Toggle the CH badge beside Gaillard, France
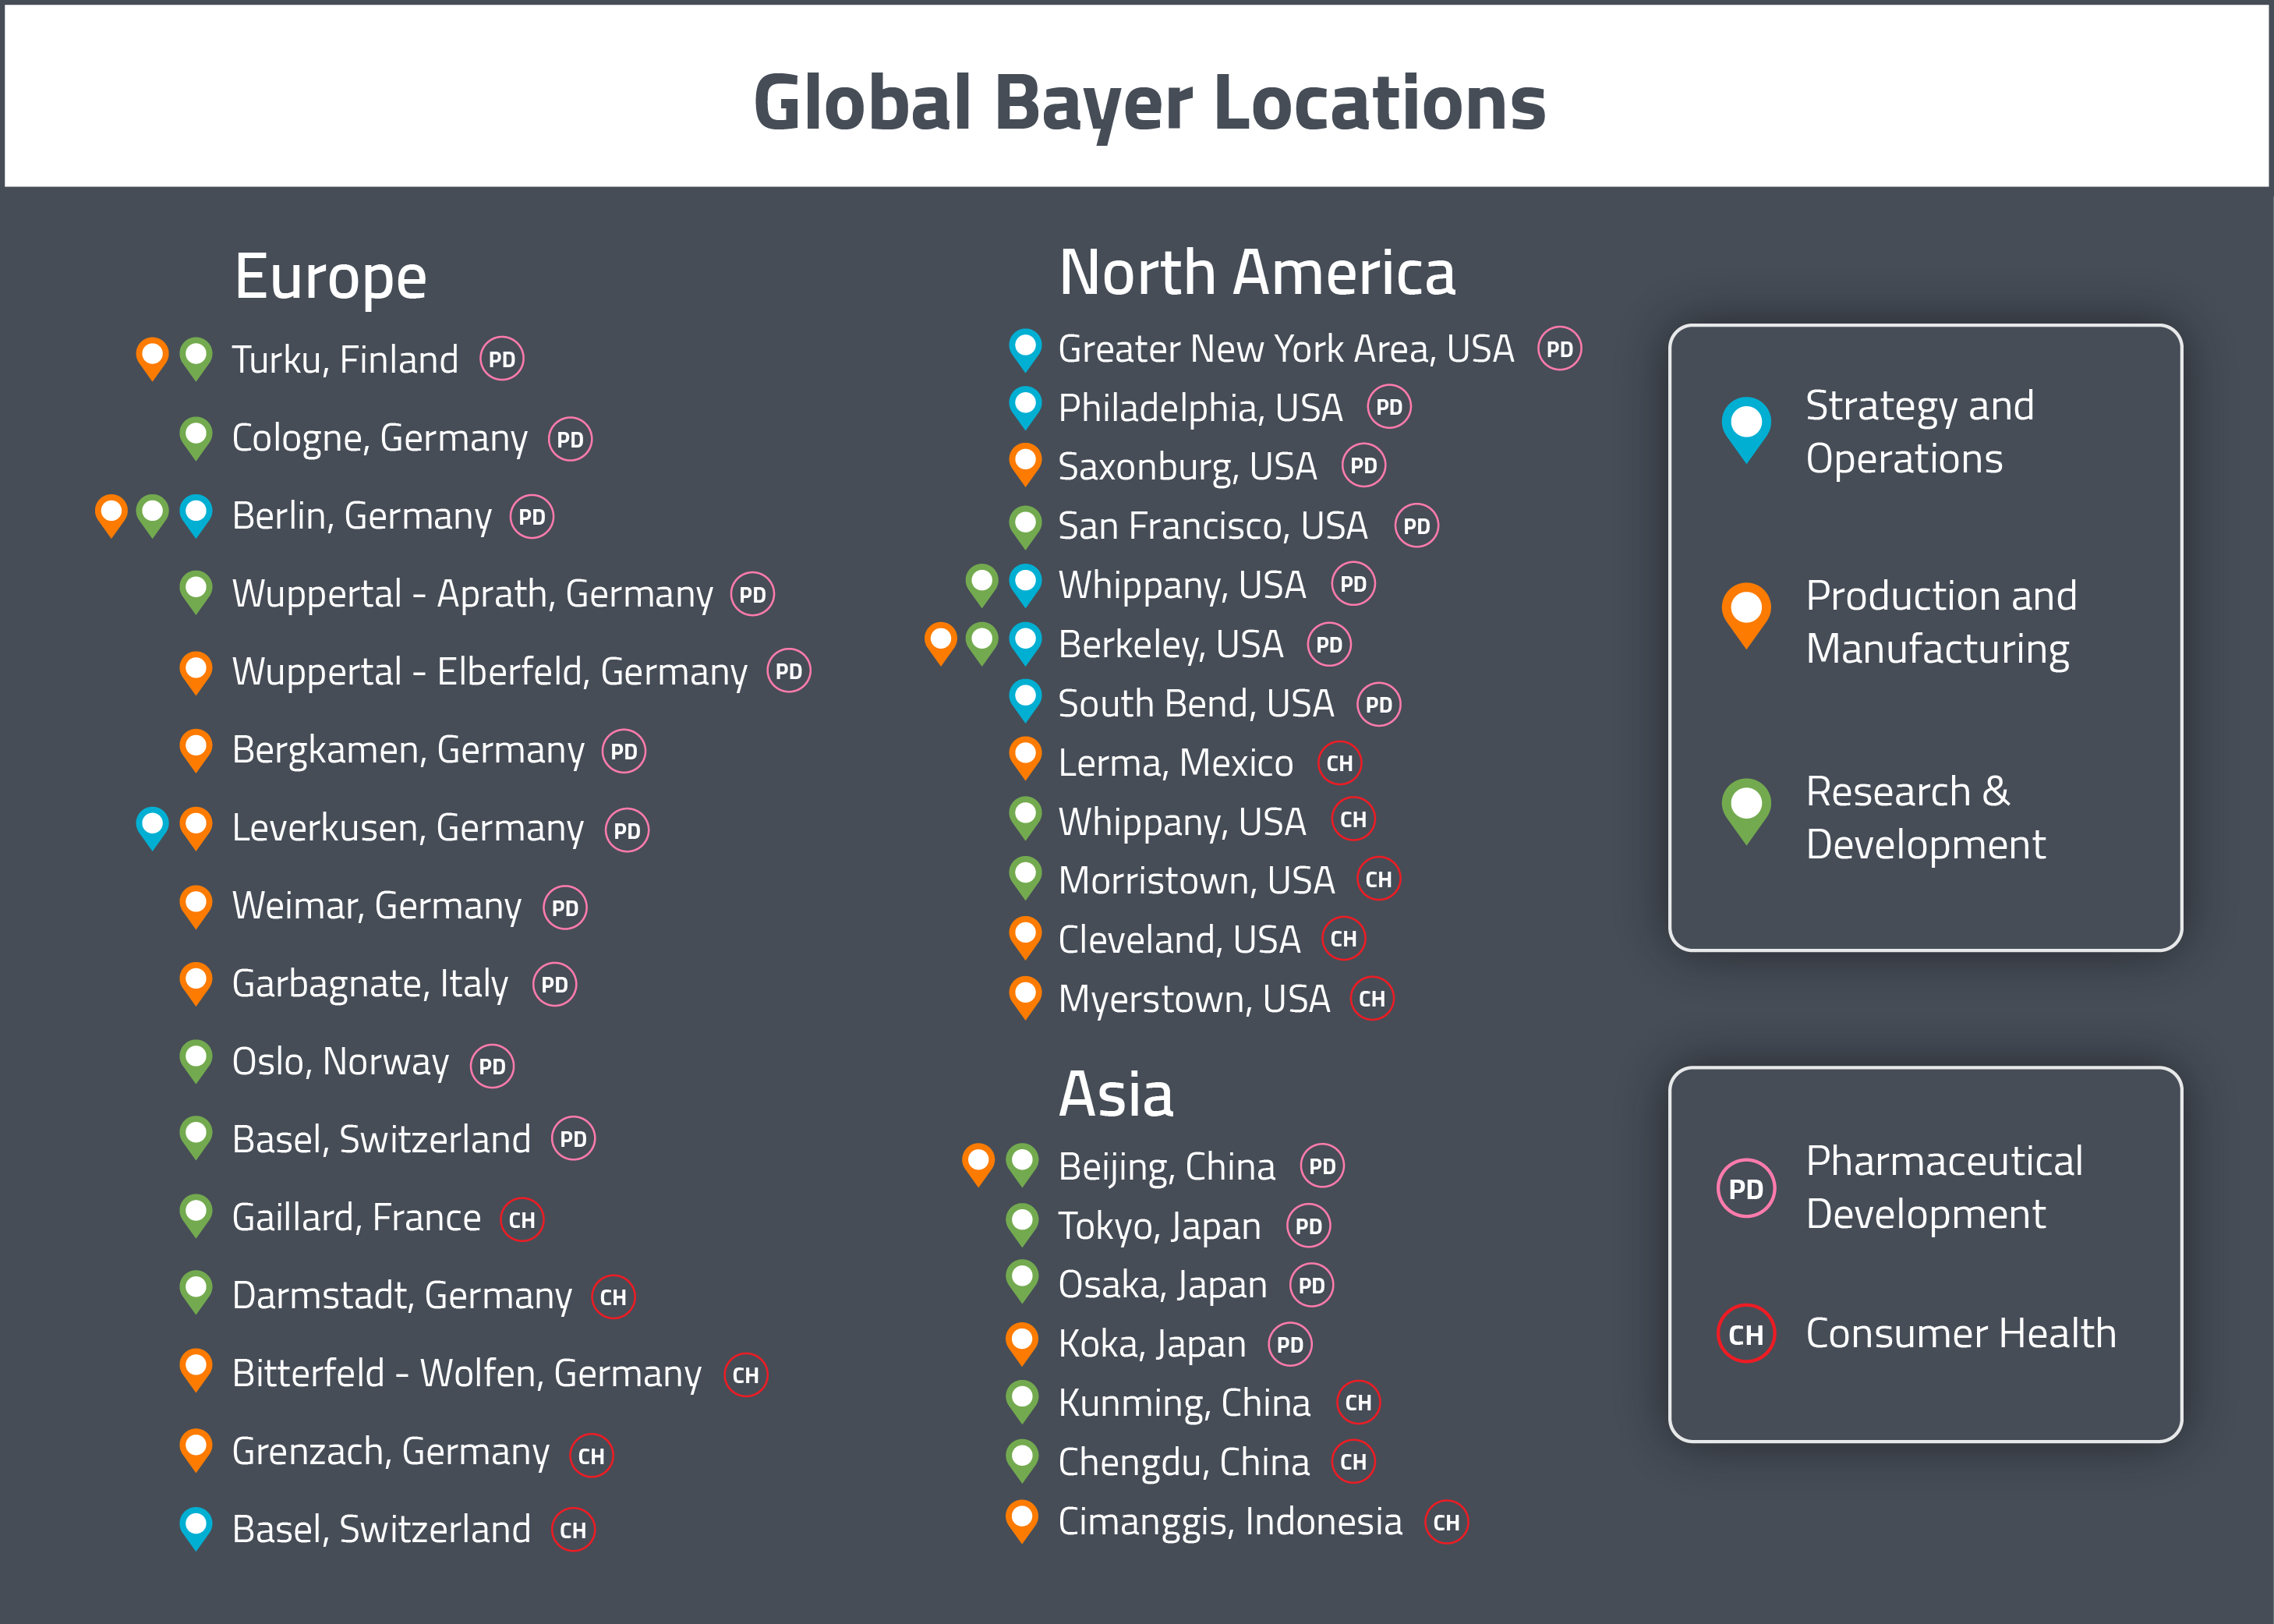The image size is (2274, 1624). (x=521, y=1218)
